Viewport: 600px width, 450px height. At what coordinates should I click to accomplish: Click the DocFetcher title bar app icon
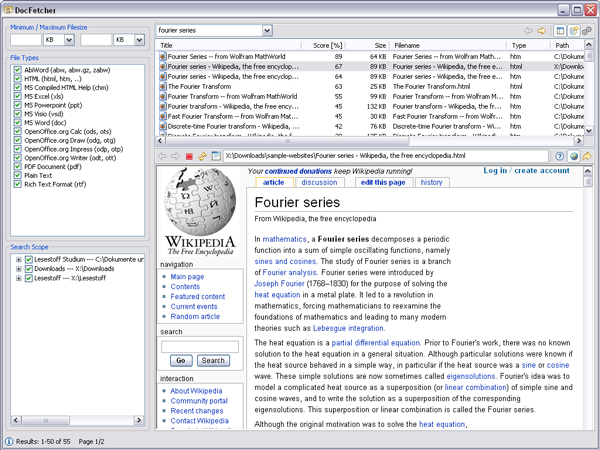pyautogui.click(x=8, y=10)
